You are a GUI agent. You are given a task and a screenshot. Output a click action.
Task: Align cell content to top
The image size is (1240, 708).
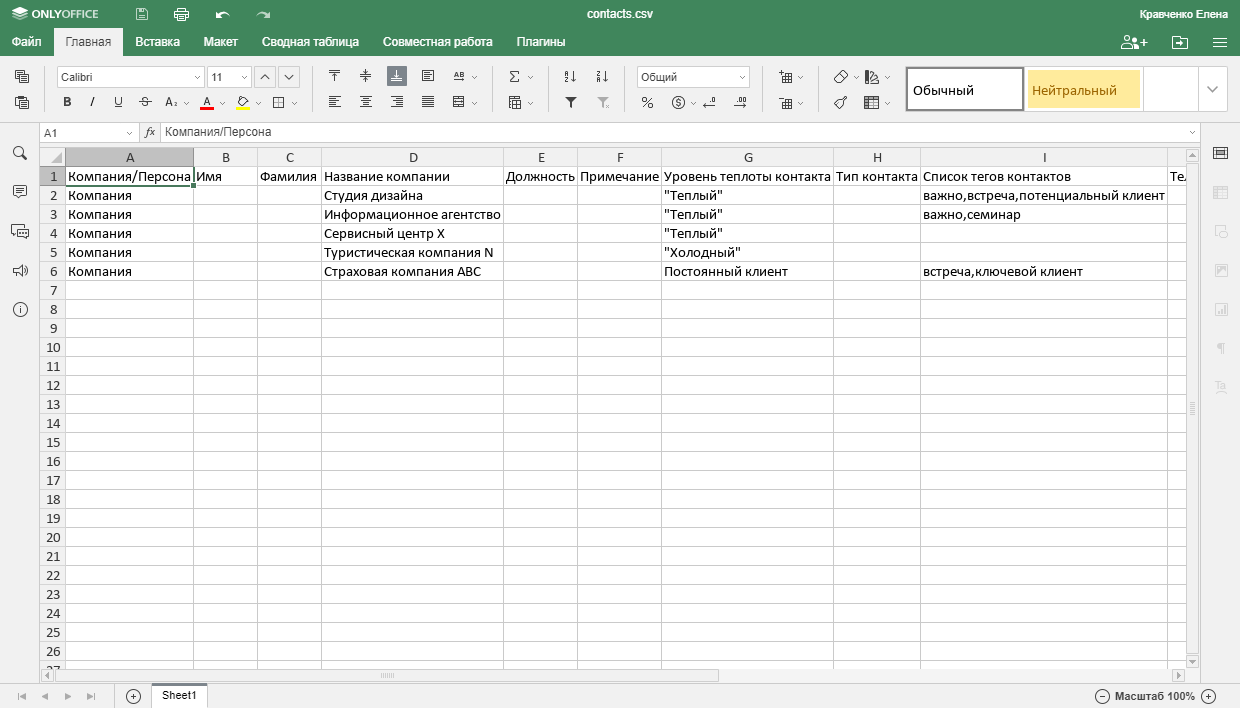click(x=335, y=76)
